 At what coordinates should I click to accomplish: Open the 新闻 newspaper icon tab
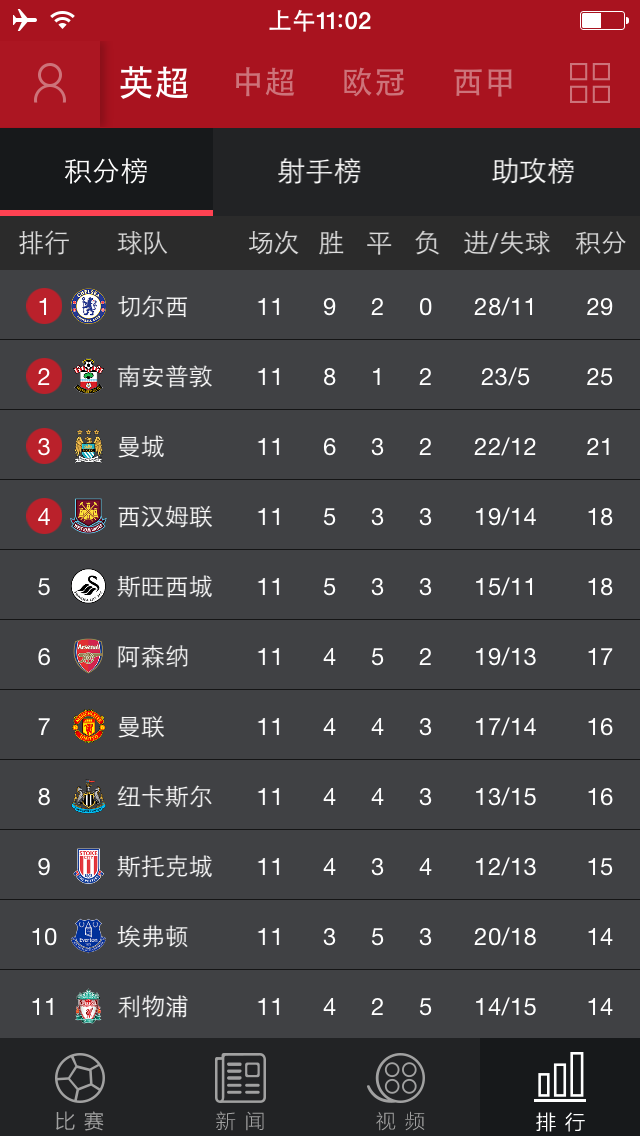(240, 1092)
